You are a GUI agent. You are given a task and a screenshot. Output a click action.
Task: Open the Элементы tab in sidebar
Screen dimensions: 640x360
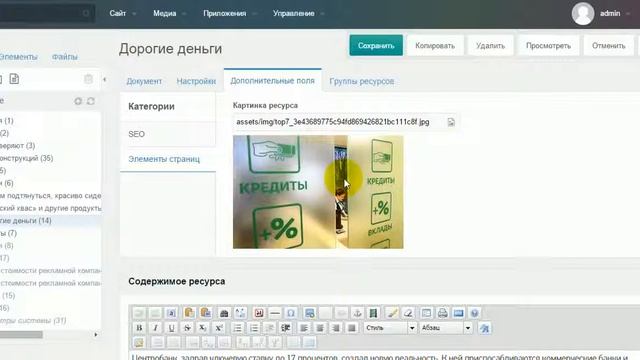click(18, 57)
